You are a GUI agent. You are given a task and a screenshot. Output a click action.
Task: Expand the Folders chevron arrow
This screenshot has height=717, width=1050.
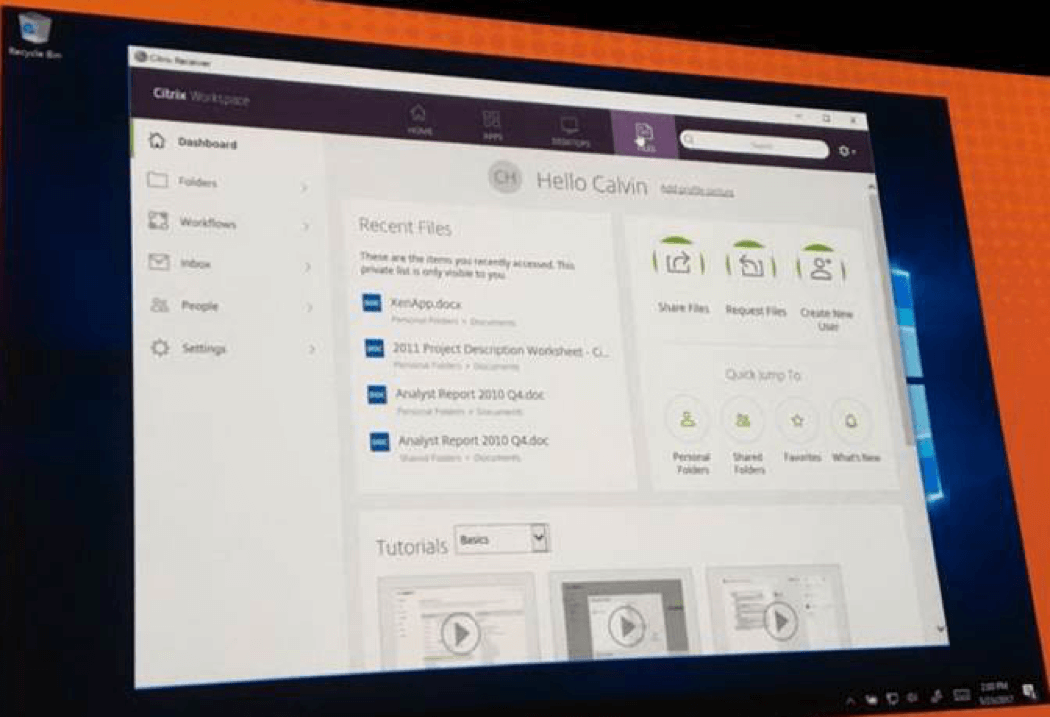click(x=304, y=187)
